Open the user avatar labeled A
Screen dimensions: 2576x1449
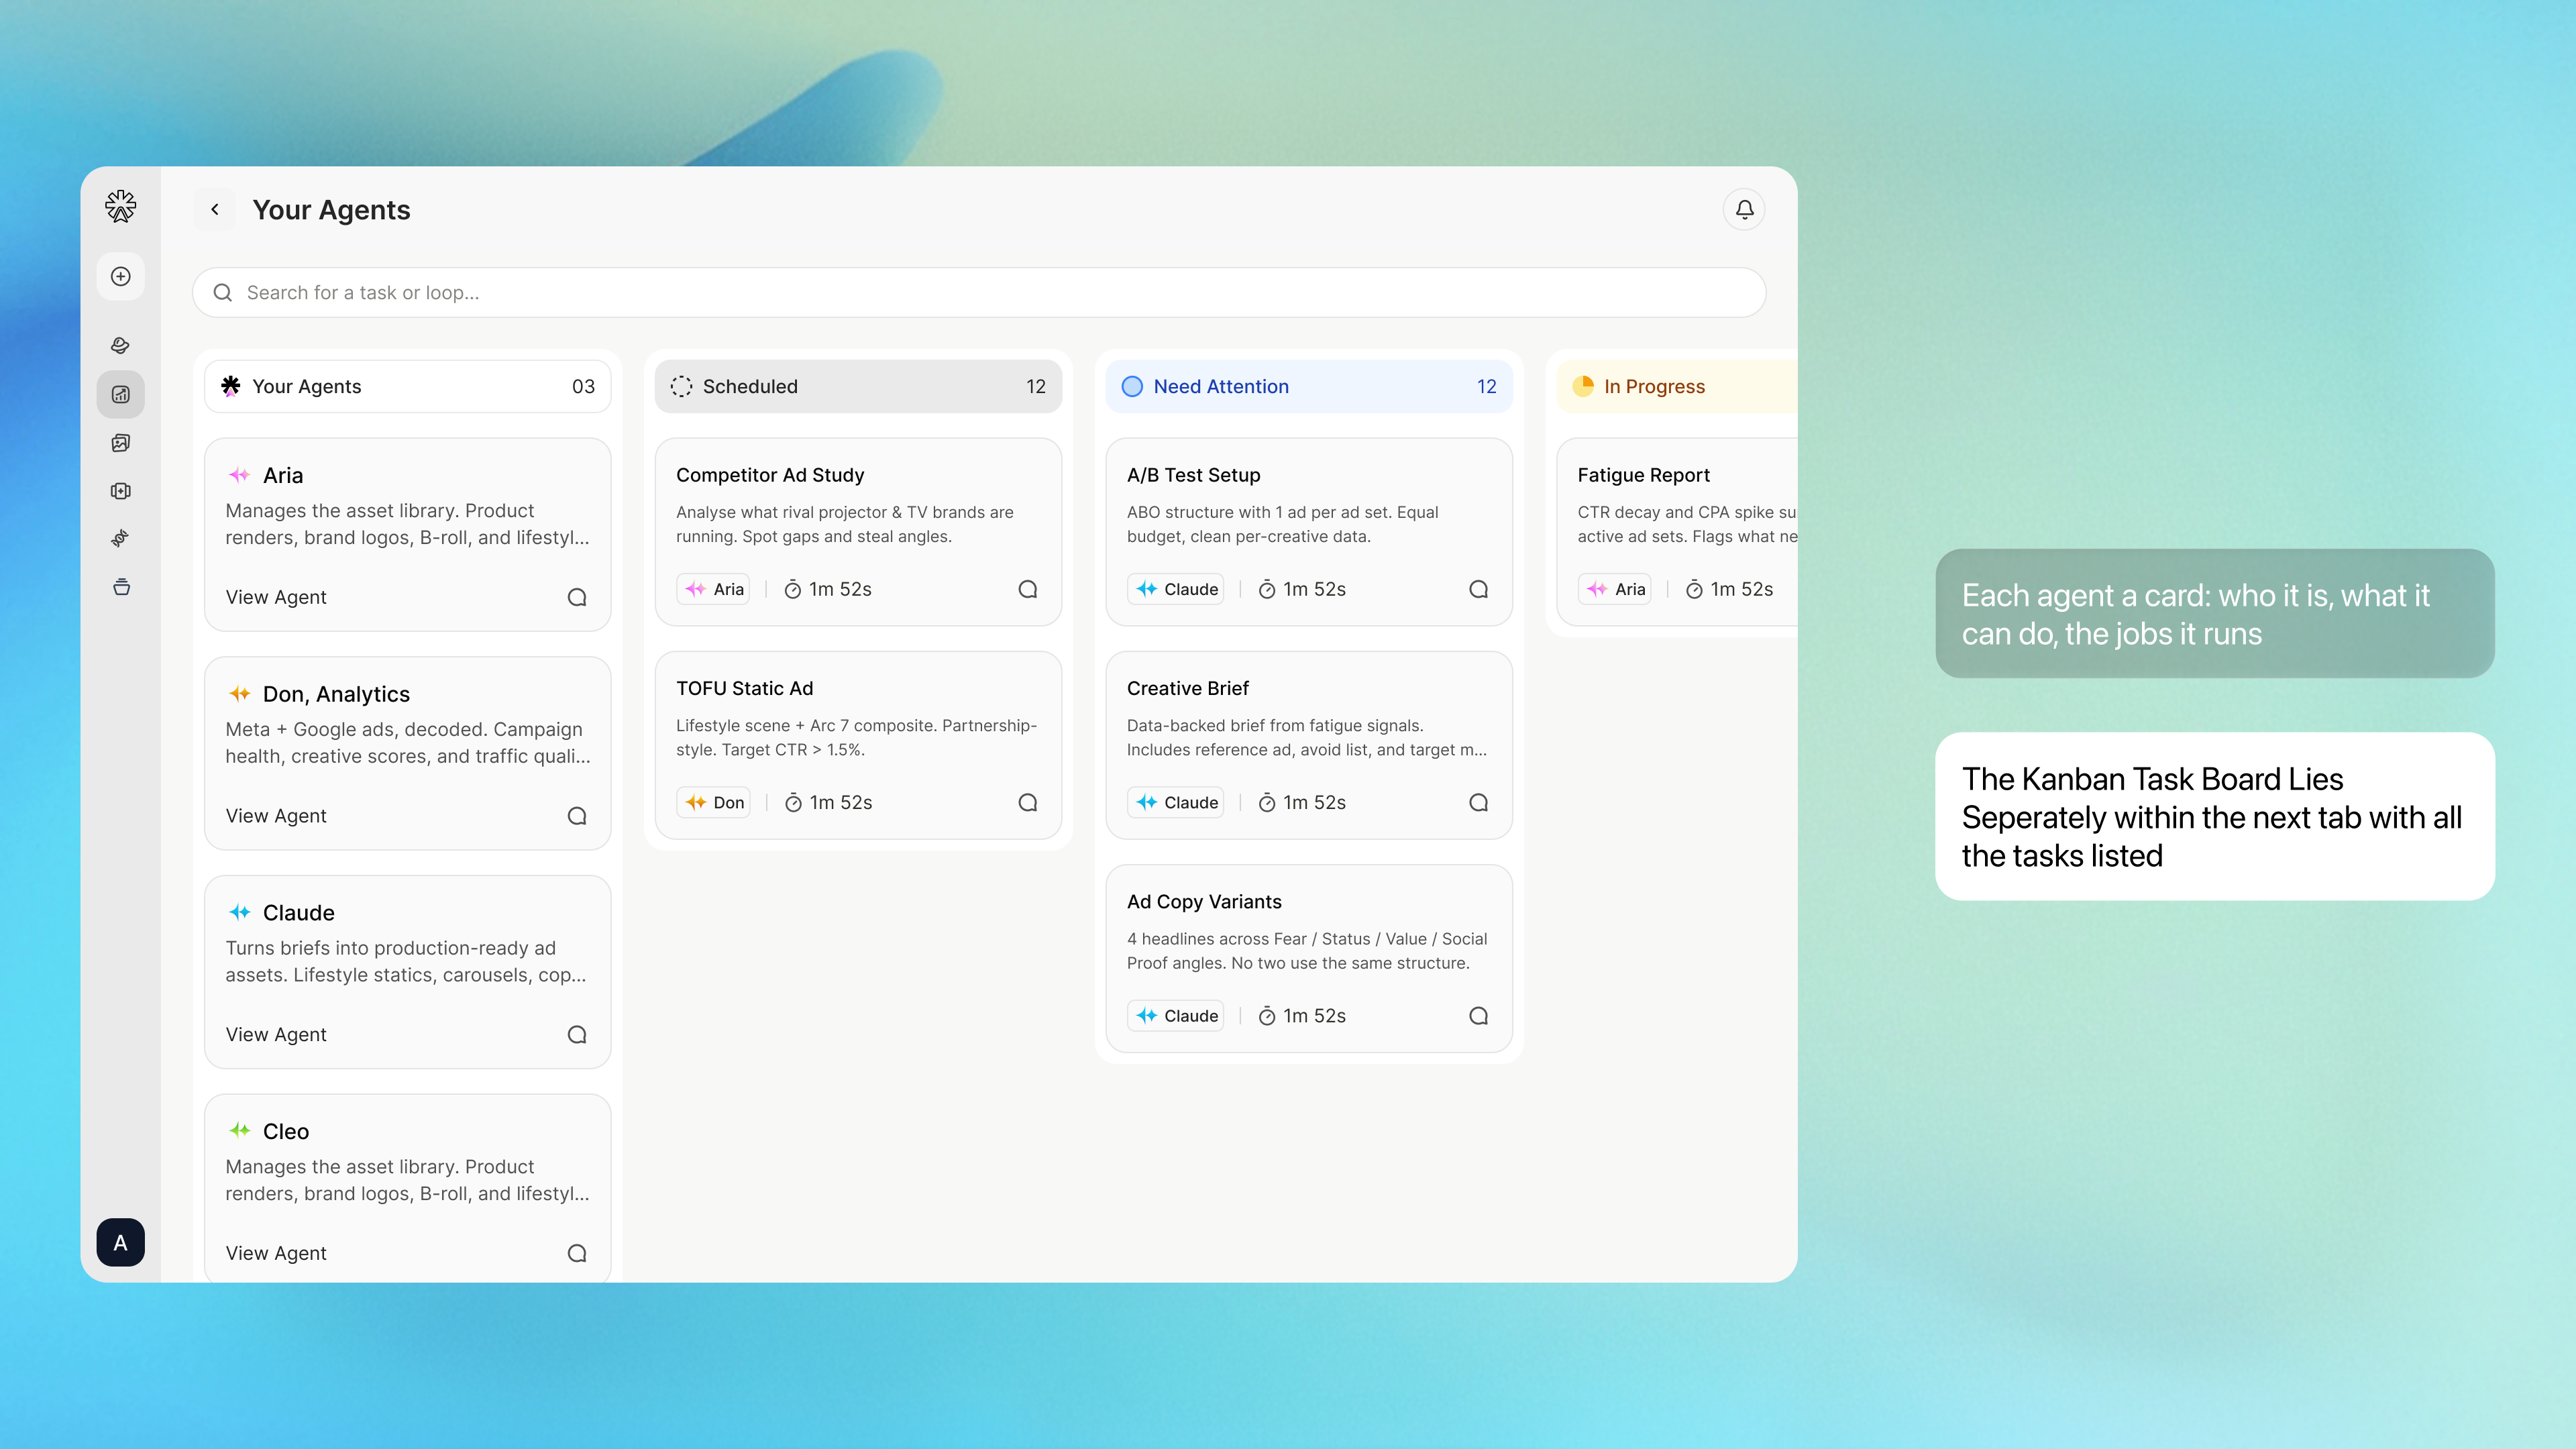[120, 1242]
